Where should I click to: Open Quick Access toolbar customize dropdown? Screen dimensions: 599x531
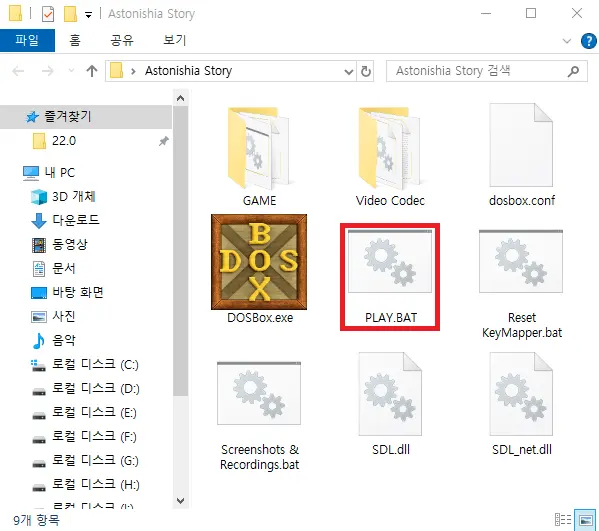coord(88,15)
